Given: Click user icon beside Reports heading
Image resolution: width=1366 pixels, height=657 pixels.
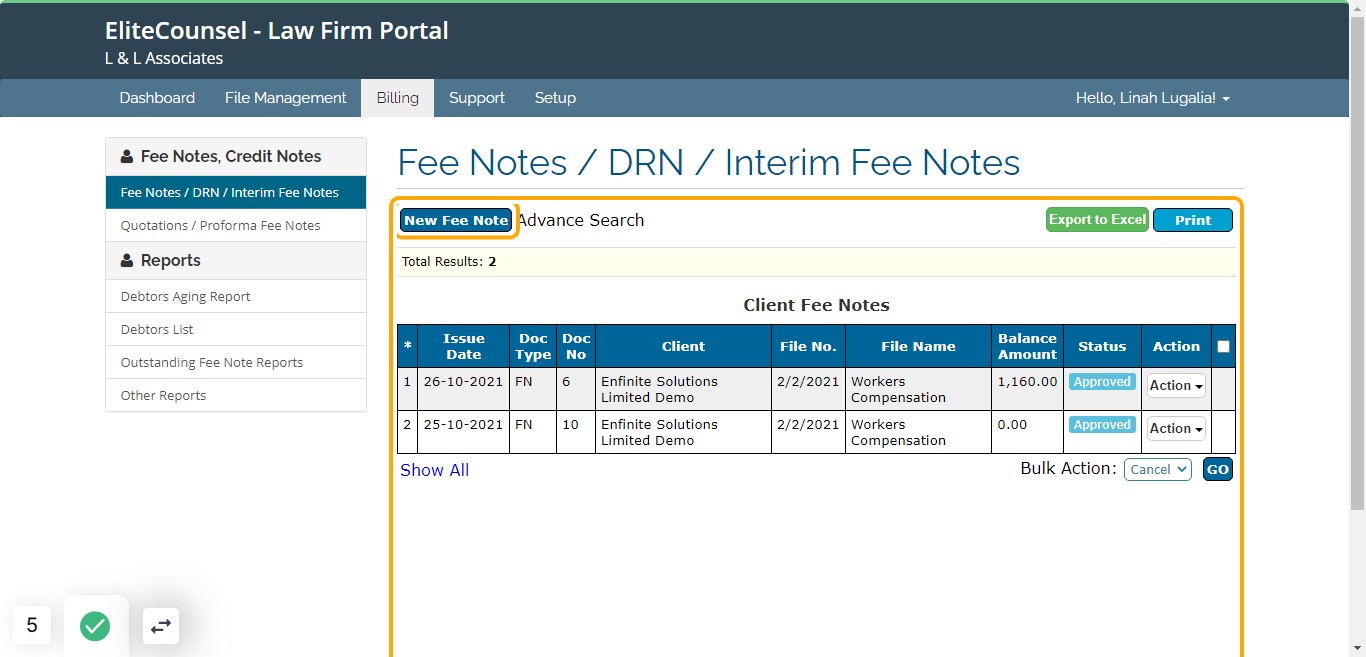Looking at the screenshot, I should (127, 261).
